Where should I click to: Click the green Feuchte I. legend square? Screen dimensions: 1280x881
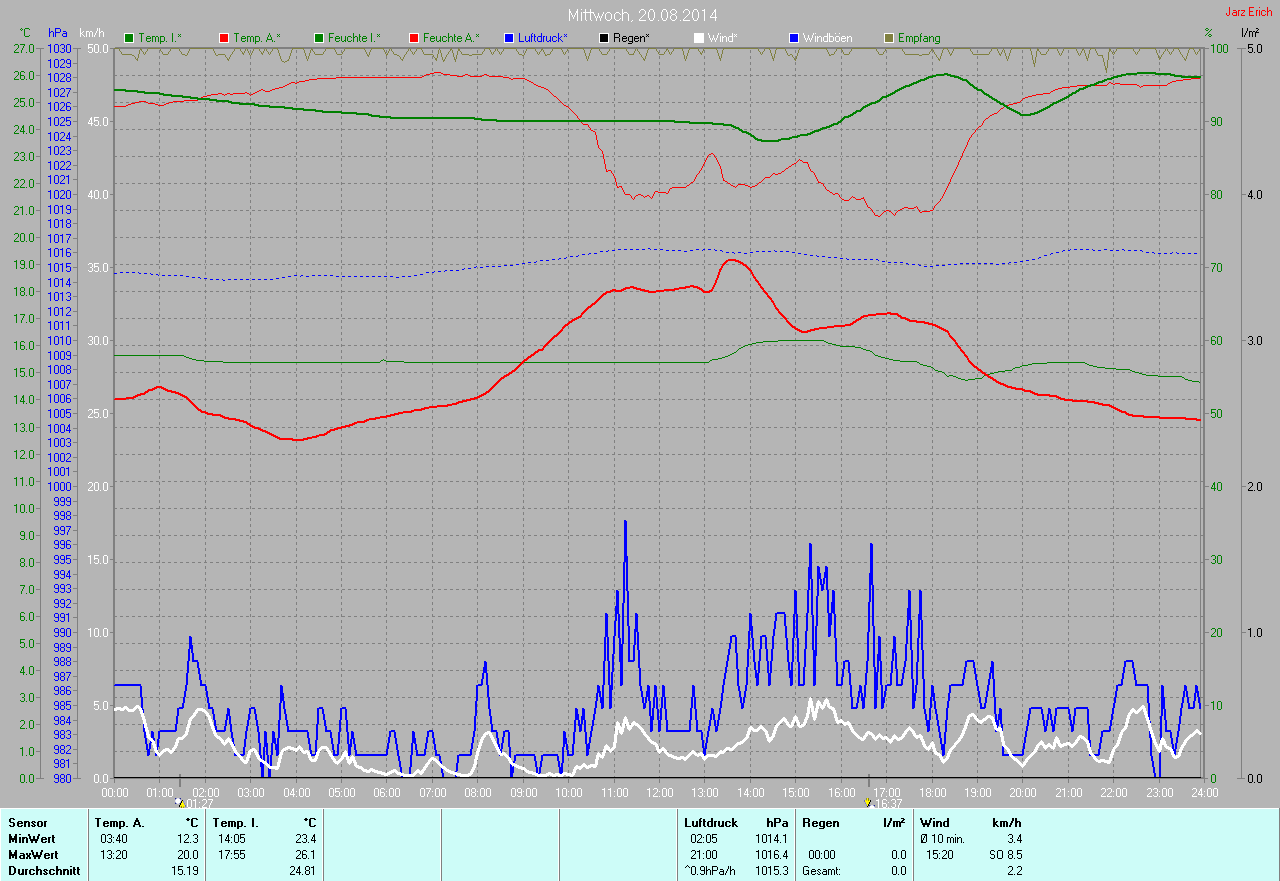(x=319, y=38)
